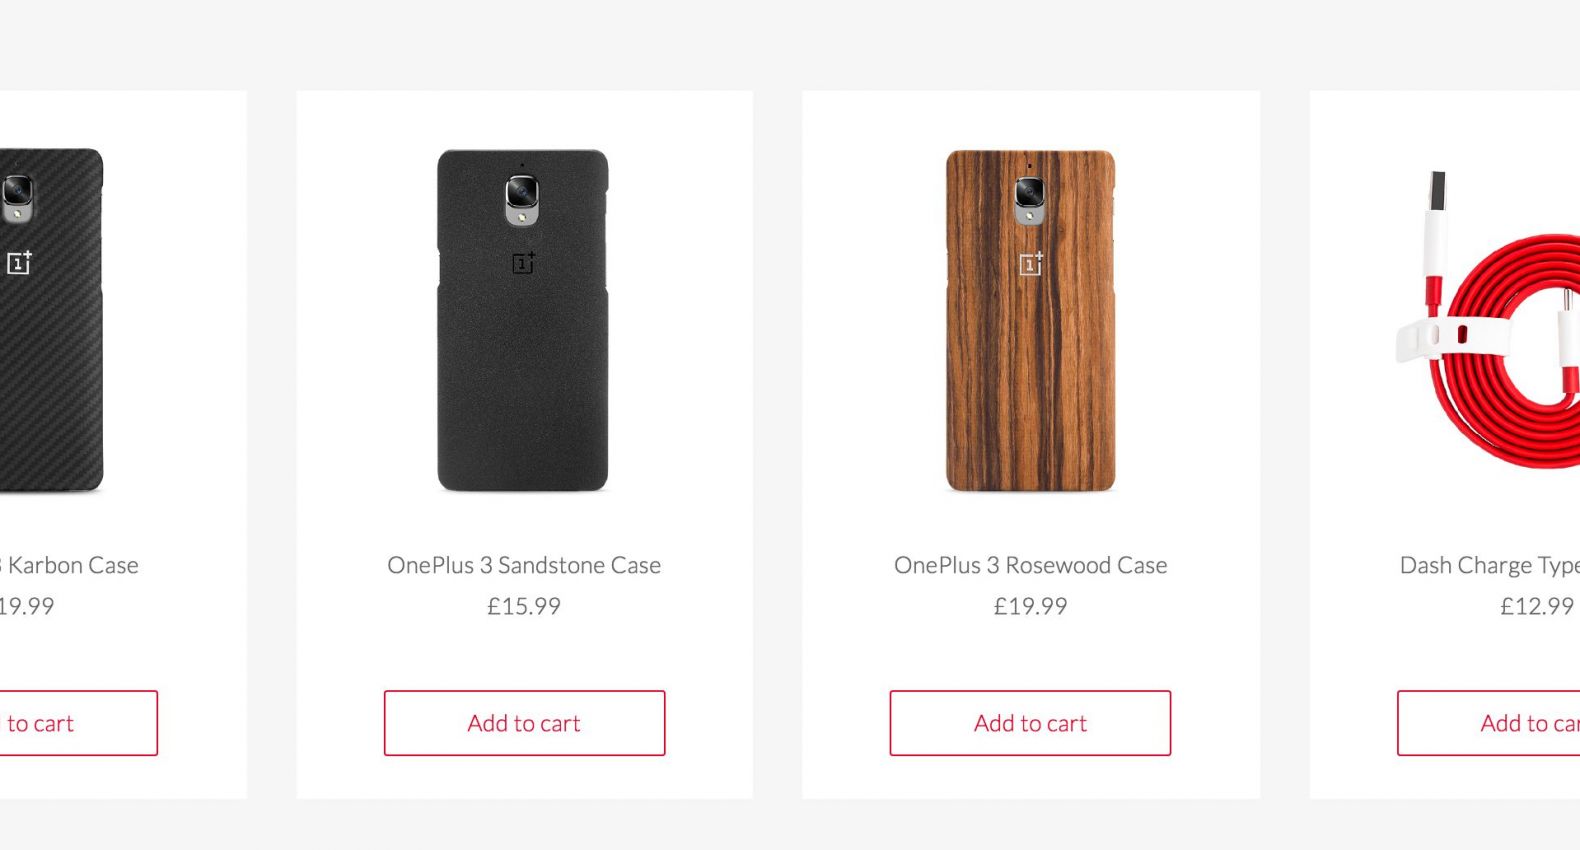The width and height of the screenshot is (1580, 850).
Task: Click the OnePlus 3 Sandstone Case title
Action: [x=524, y=565]
